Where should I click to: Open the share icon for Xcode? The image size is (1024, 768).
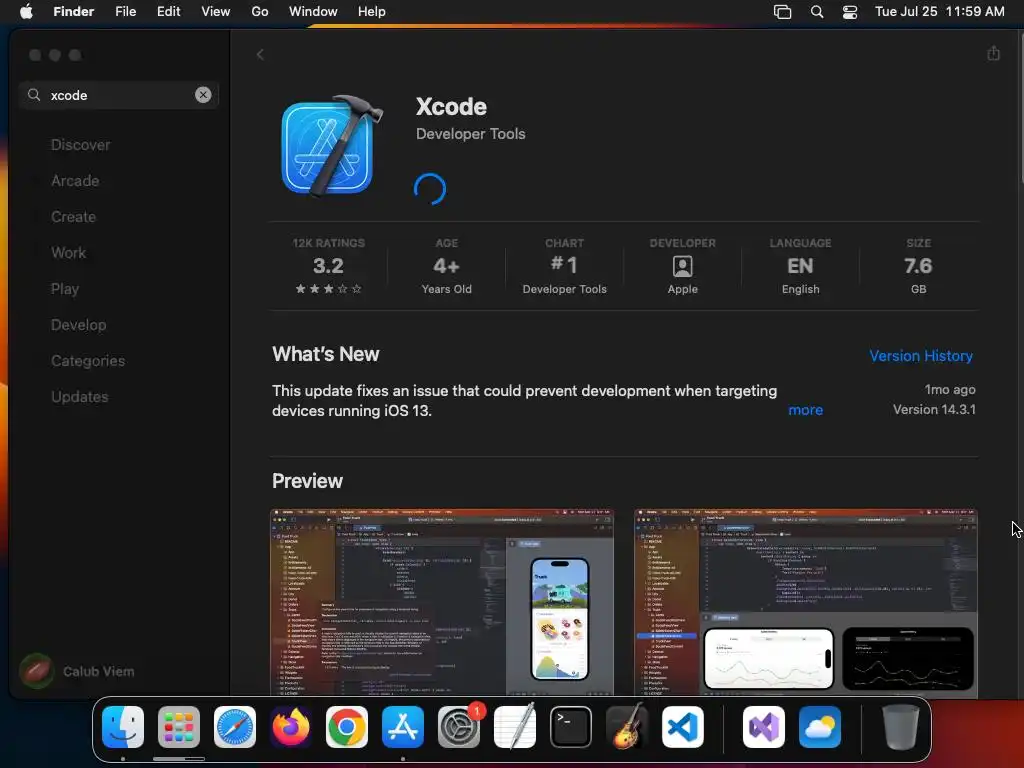click(993, 53)
